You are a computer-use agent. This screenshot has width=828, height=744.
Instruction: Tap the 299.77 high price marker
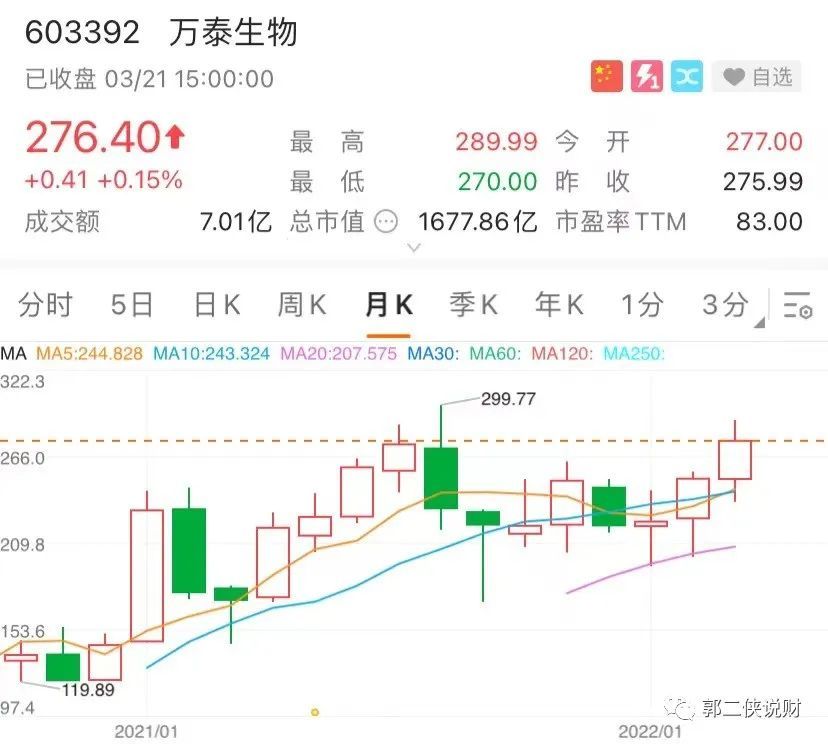508,399
